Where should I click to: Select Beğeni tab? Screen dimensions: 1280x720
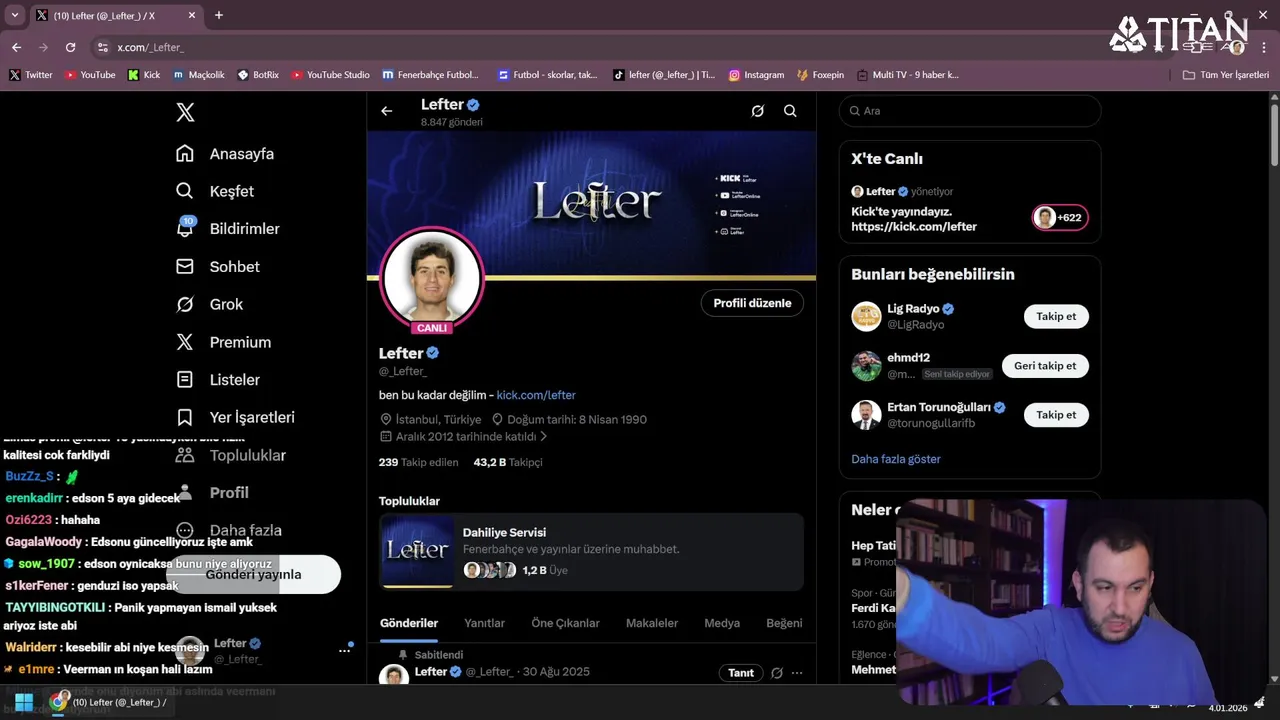(784, 623)
